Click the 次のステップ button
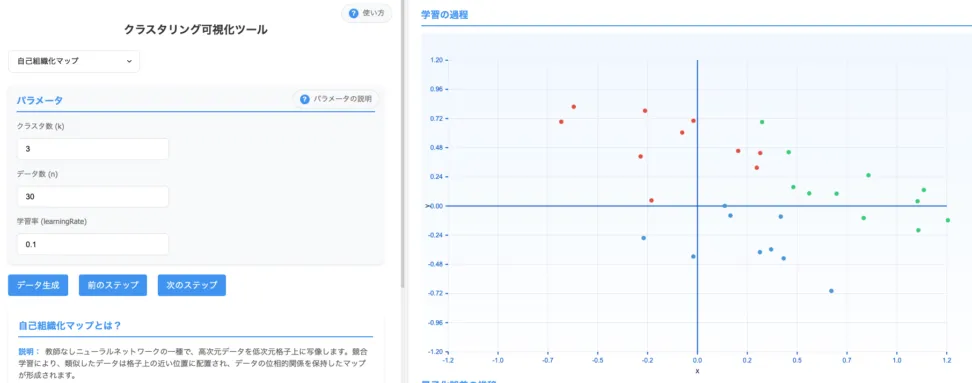This screenshot has height=383, width=972. click(x=192, y=285)
